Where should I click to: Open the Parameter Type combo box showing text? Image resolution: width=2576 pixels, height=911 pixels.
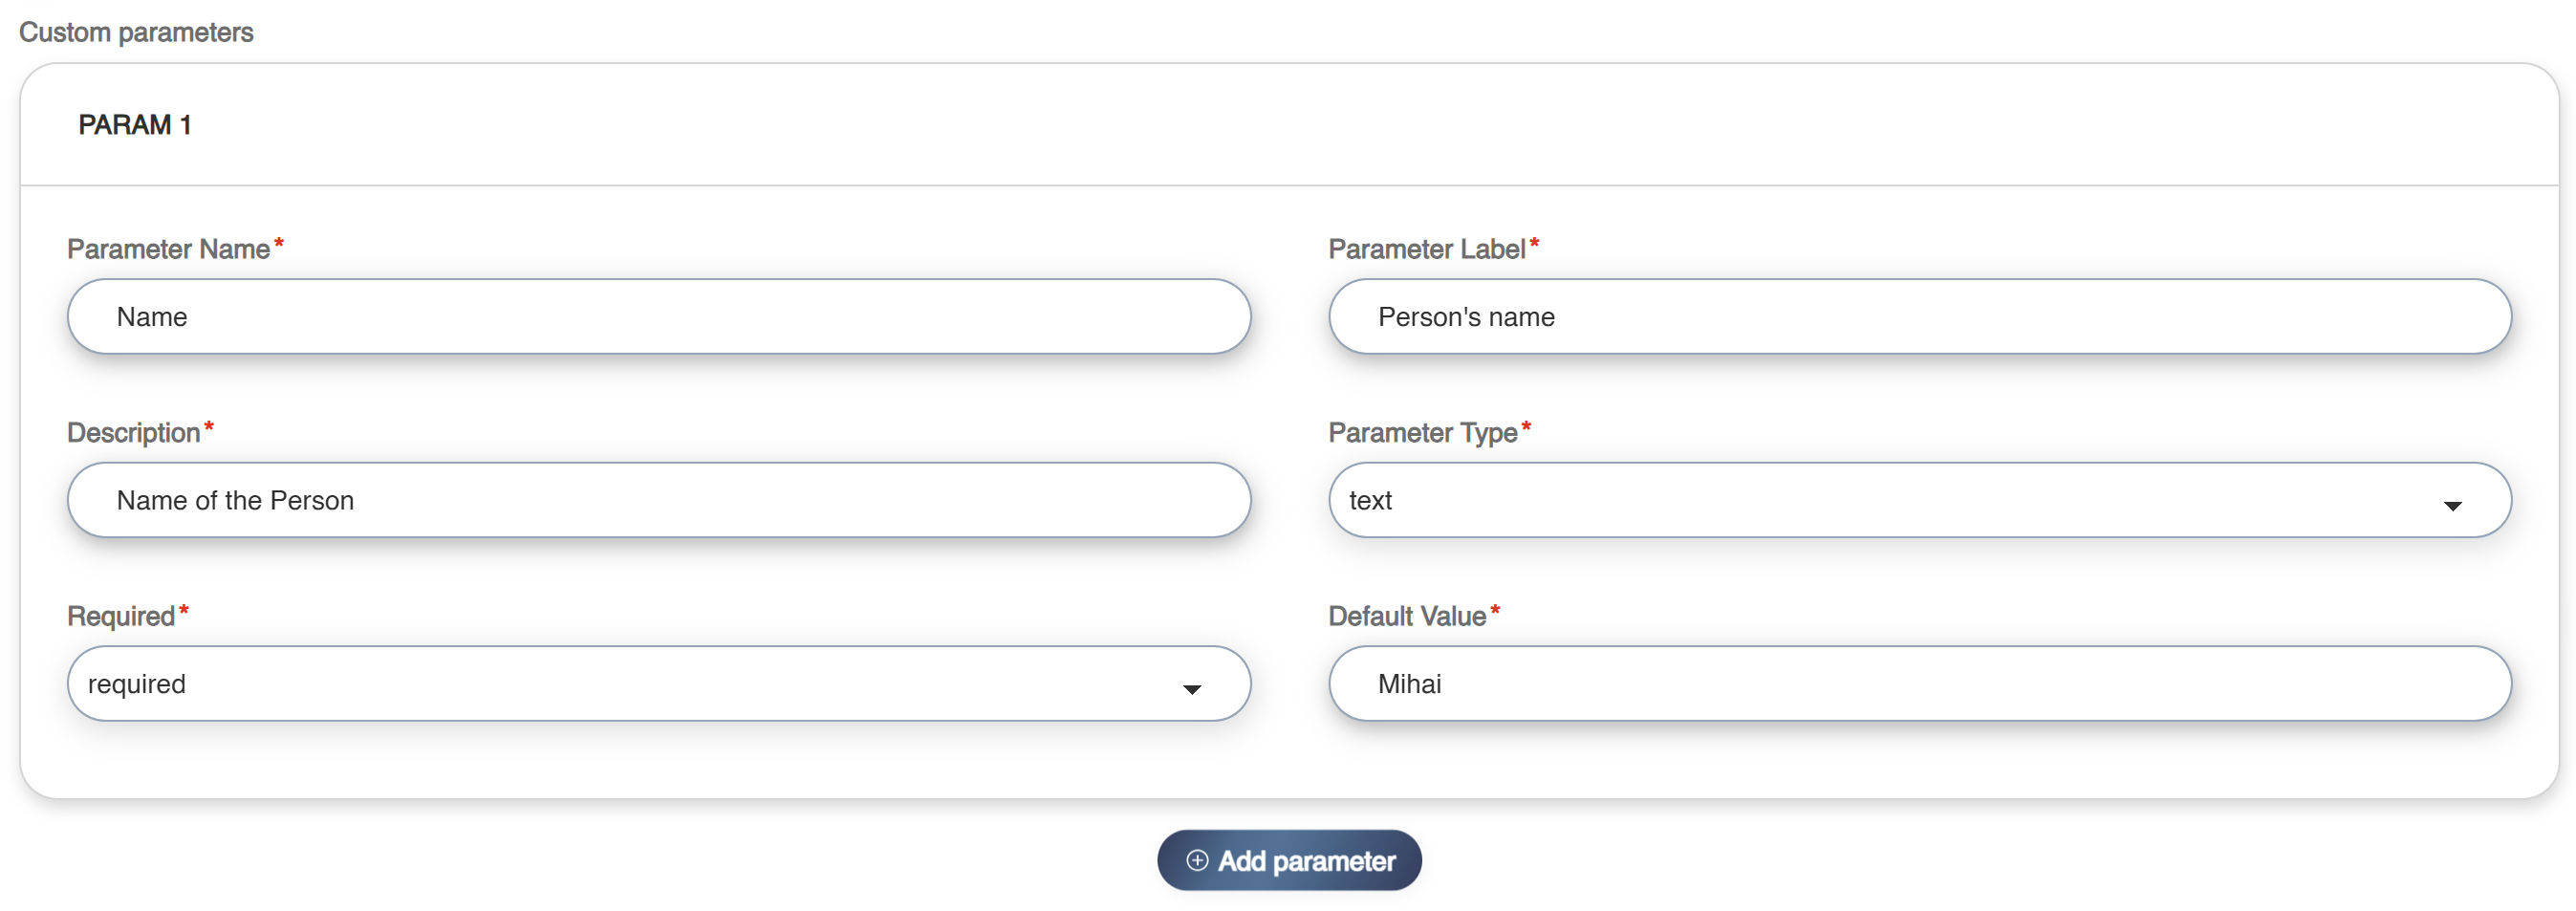pyautogui.click(x=1900, y=500)
